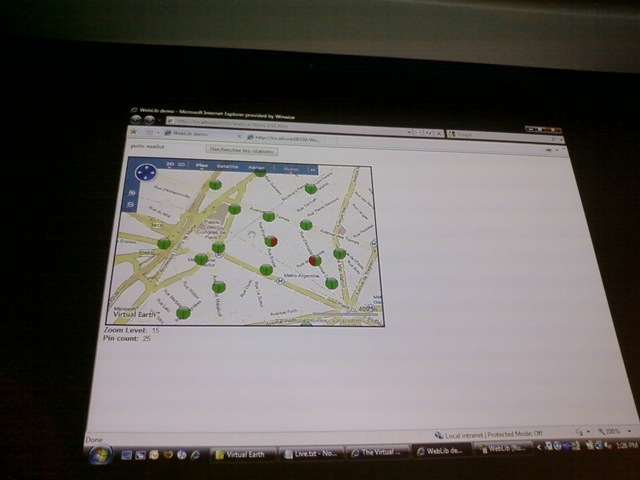Switch to The Virtual... taskbar window
Screen dimensions: 640x480
(378, 452)
